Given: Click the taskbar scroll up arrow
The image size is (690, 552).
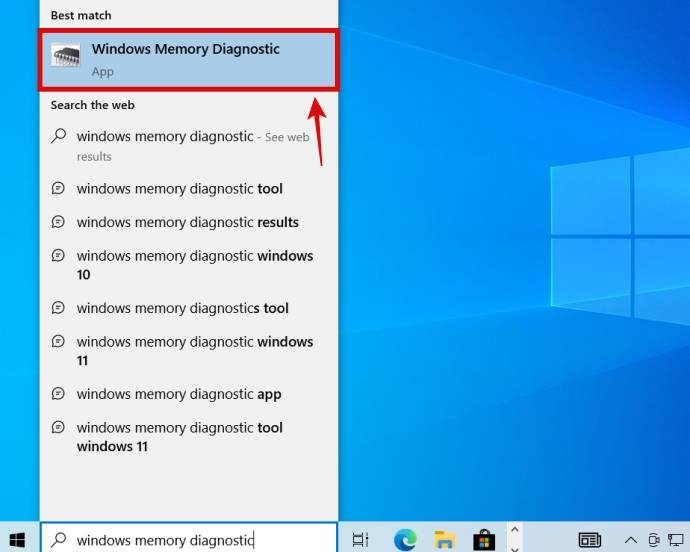Looking at the screenshot, I should coord(515,530).
